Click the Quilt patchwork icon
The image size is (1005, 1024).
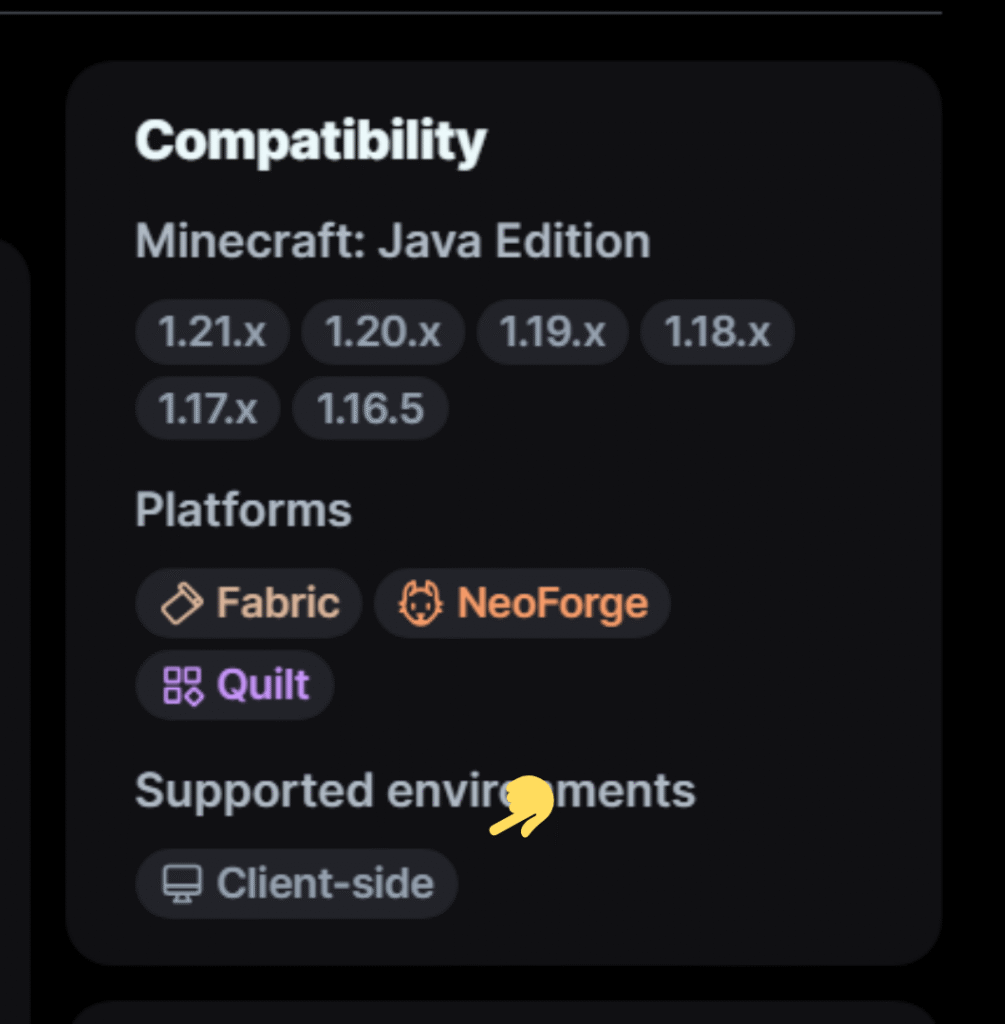[x=182, y=686]
